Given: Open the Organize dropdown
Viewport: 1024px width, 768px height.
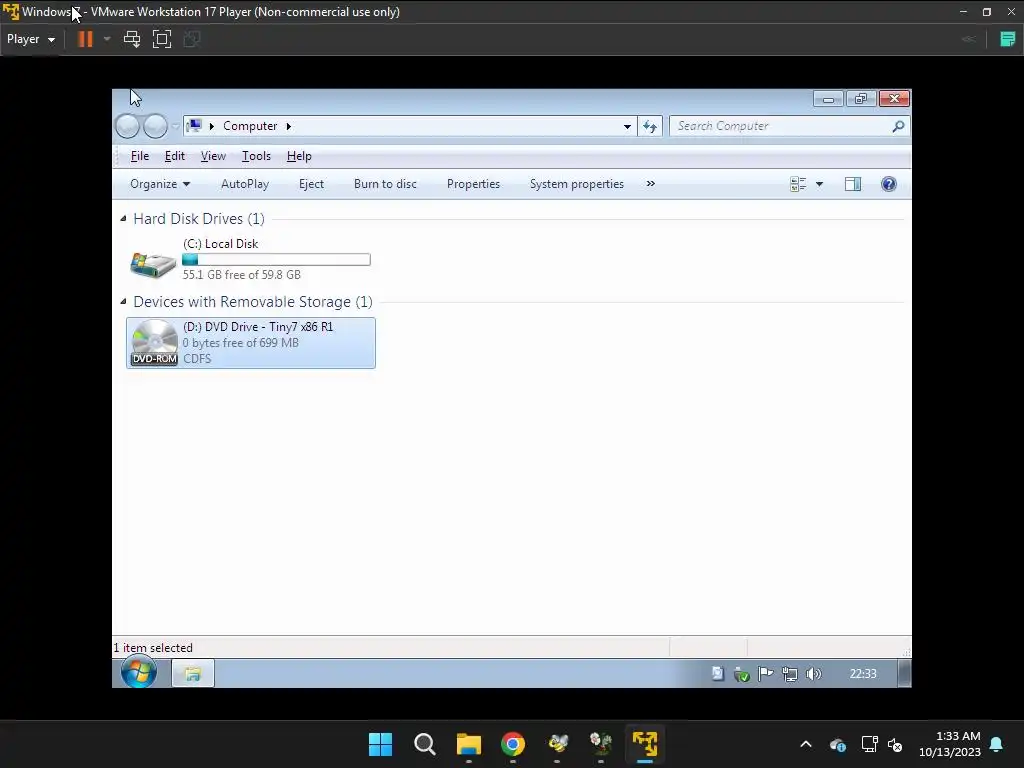Looking at the screenshot, I should coord(160,184).
